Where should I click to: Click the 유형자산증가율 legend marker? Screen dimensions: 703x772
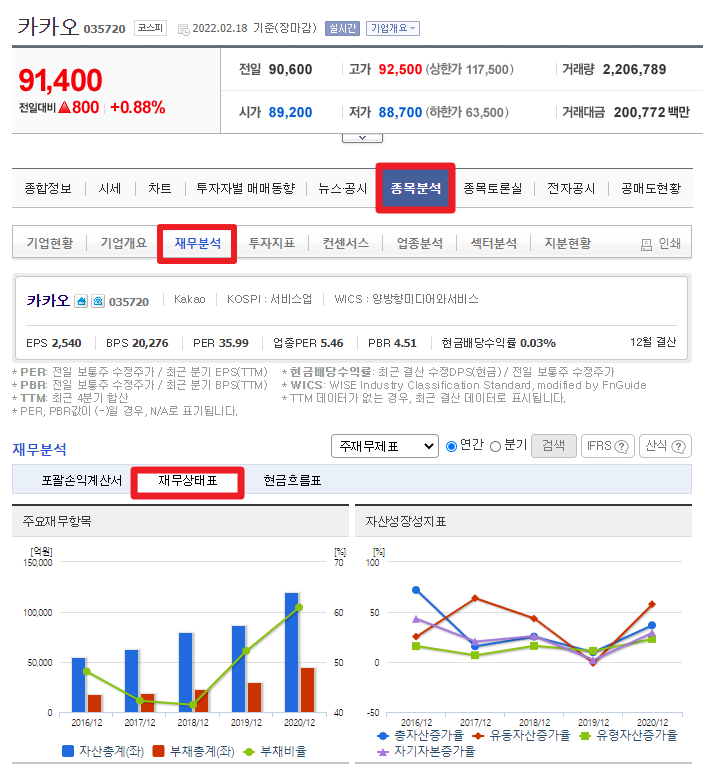click(x=585, y=736)
